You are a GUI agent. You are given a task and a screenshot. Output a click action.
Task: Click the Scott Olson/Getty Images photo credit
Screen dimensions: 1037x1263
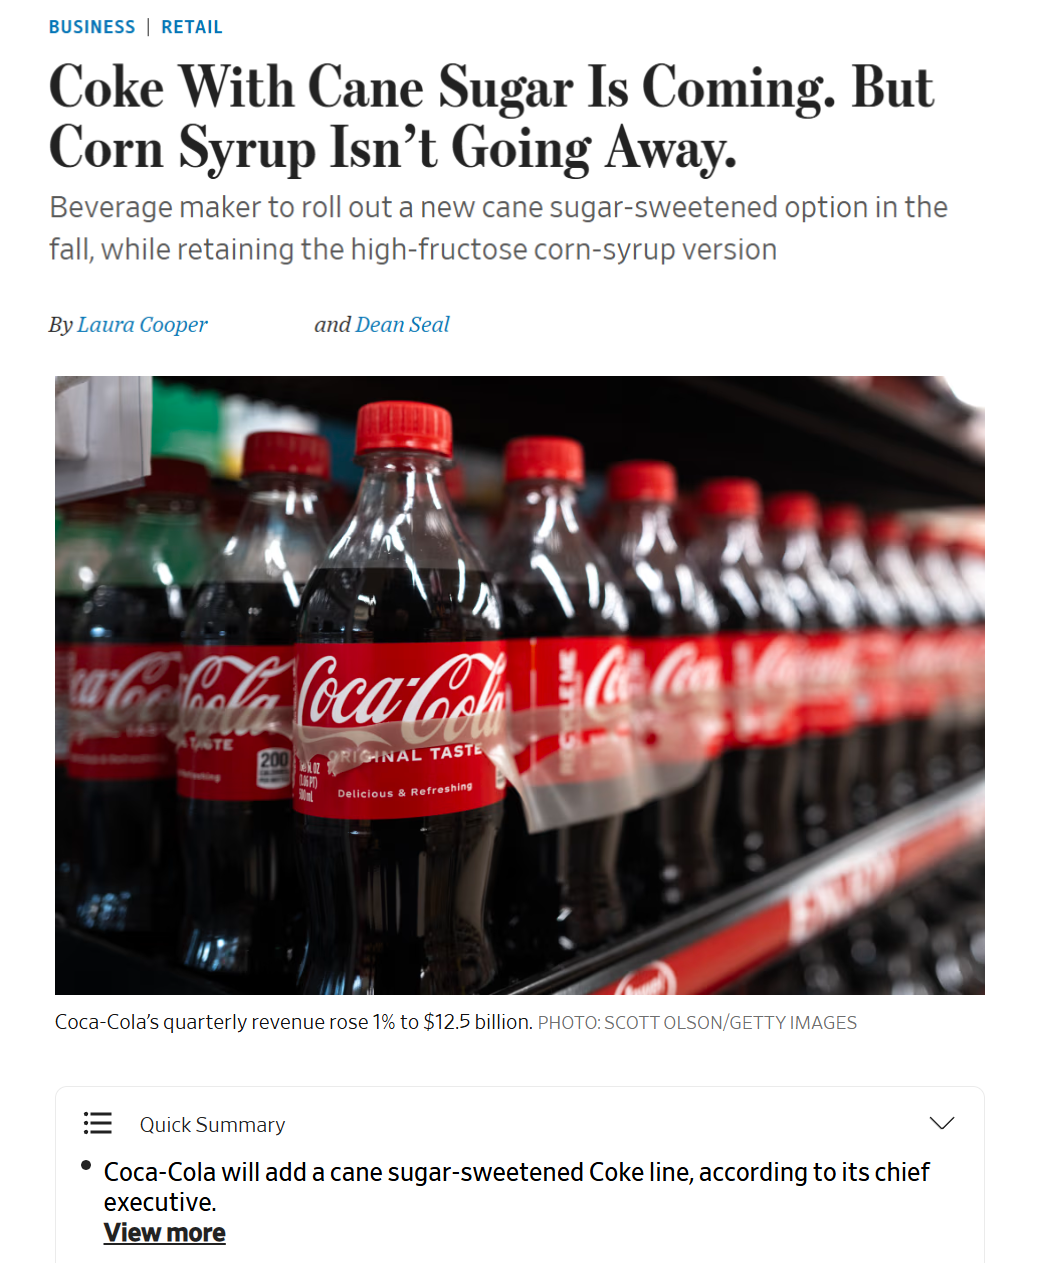coord(697,1022)
